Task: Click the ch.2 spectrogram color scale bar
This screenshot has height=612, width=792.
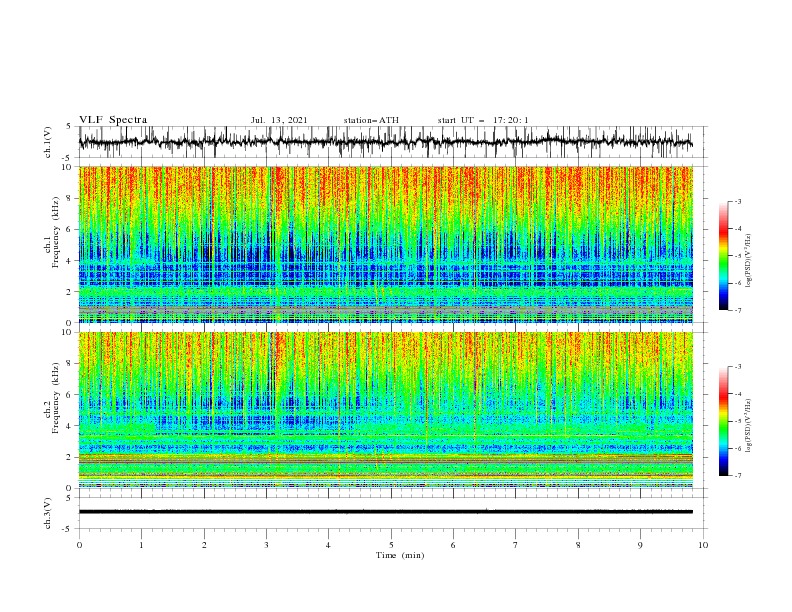Action: click(x=723, y=421)
